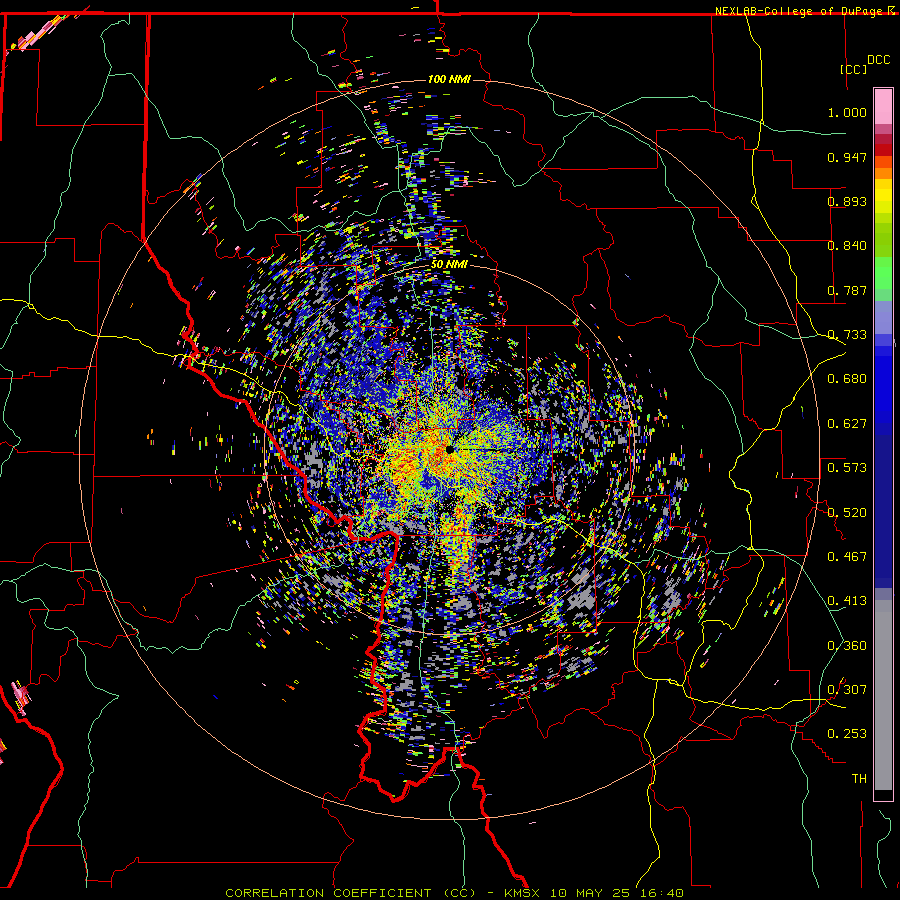
Task: Click the 0.787 color scale value
Action: (x=847, y=290)
